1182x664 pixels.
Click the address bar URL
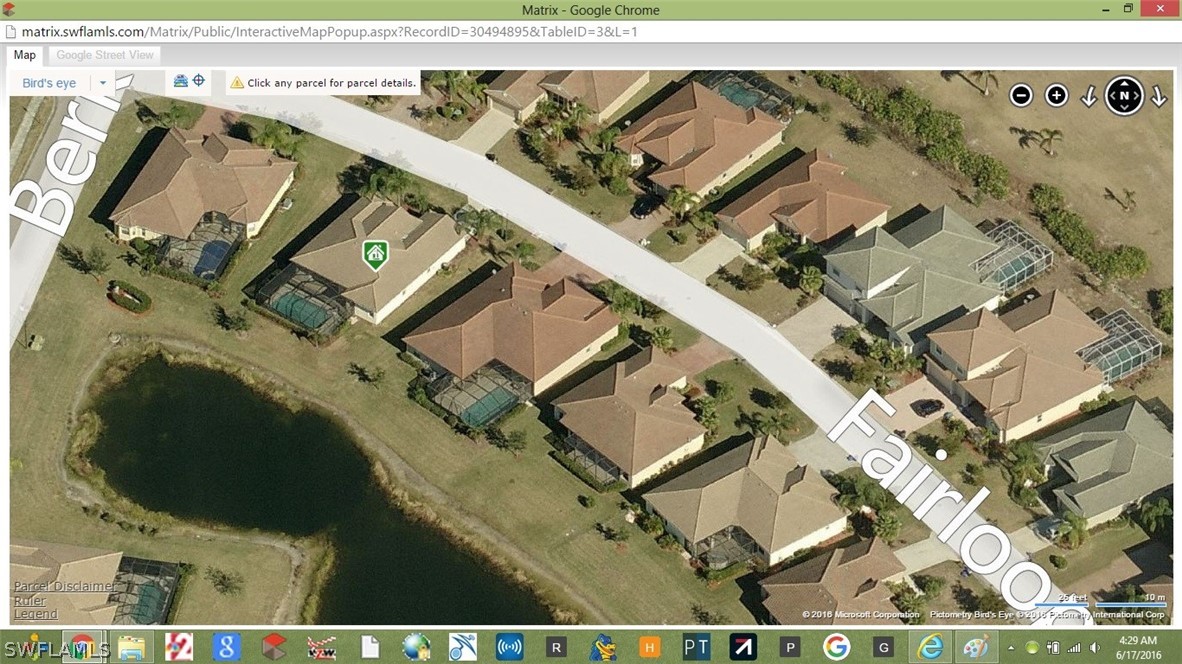click(x=329, y=32)
